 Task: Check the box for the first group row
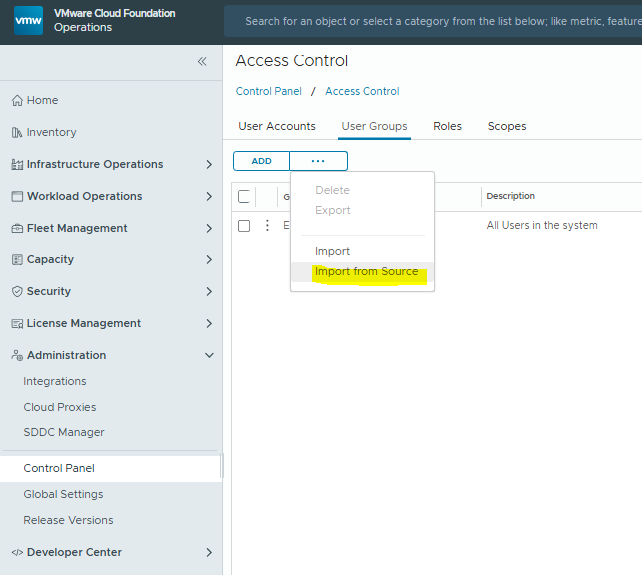click(244, 226)
